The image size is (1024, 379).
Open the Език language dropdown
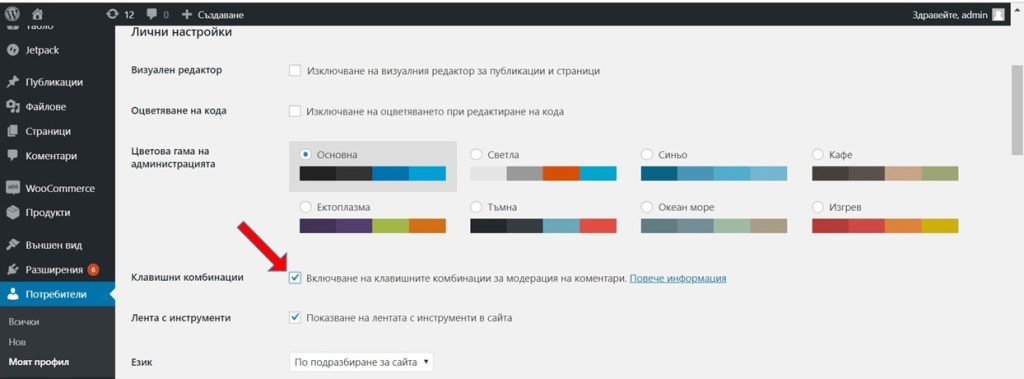coord(361,361)
